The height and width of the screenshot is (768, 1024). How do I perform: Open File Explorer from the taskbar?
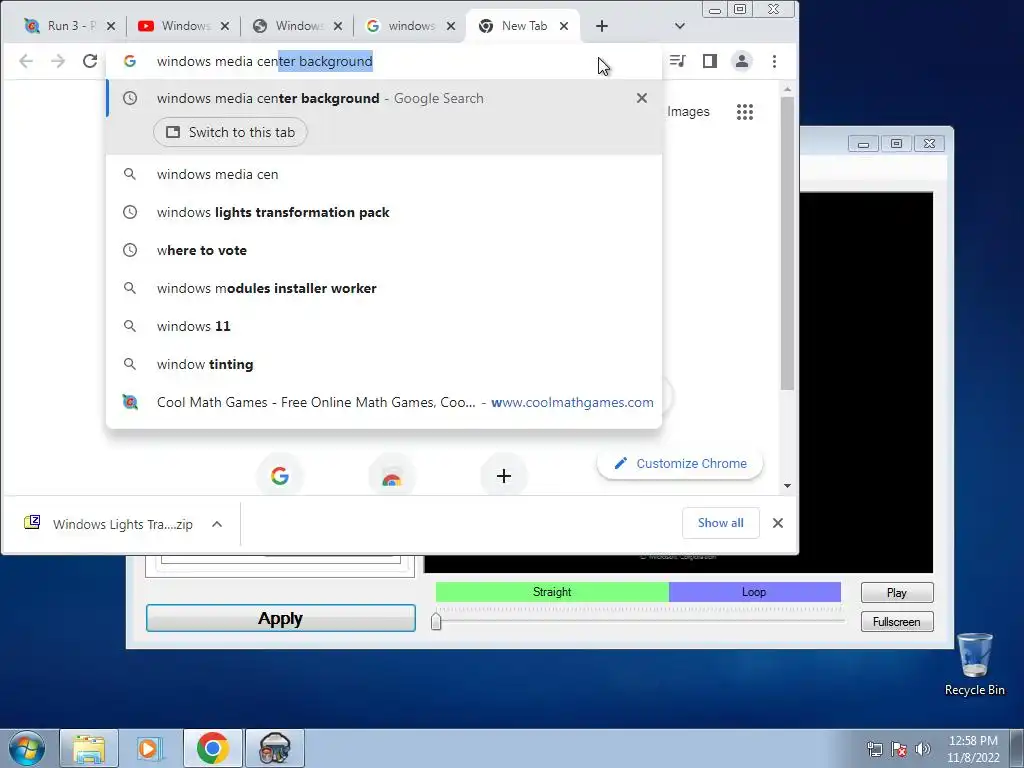(89, 748)
